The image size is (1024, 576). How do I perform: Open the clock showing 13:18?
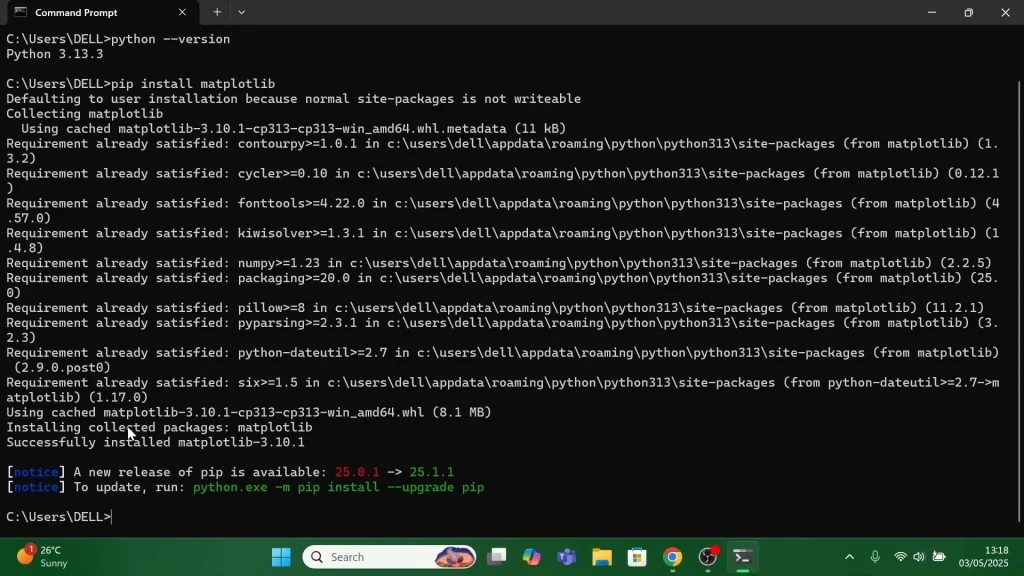pos(984,556)
